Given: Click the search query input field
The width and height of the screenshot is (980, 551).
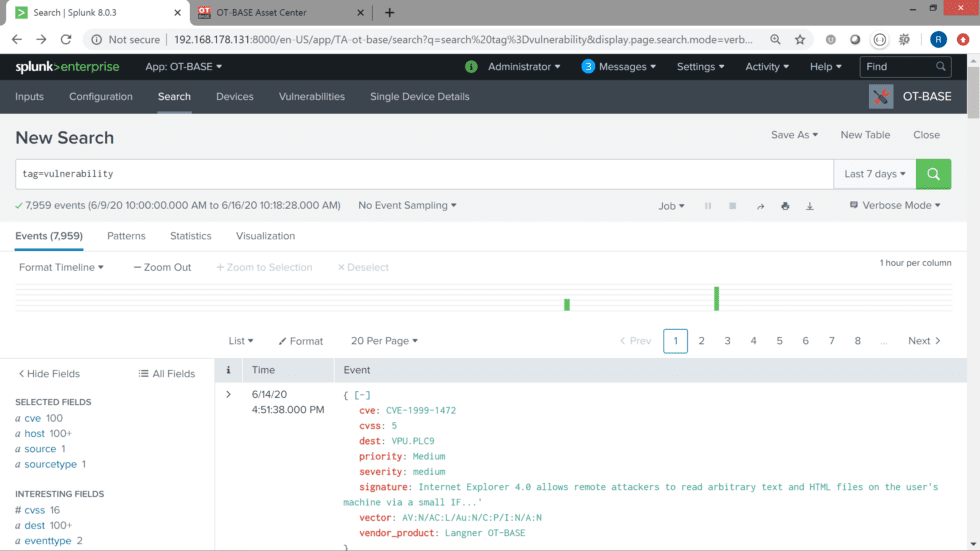Looking at the screenshot, I should (424, 174).
